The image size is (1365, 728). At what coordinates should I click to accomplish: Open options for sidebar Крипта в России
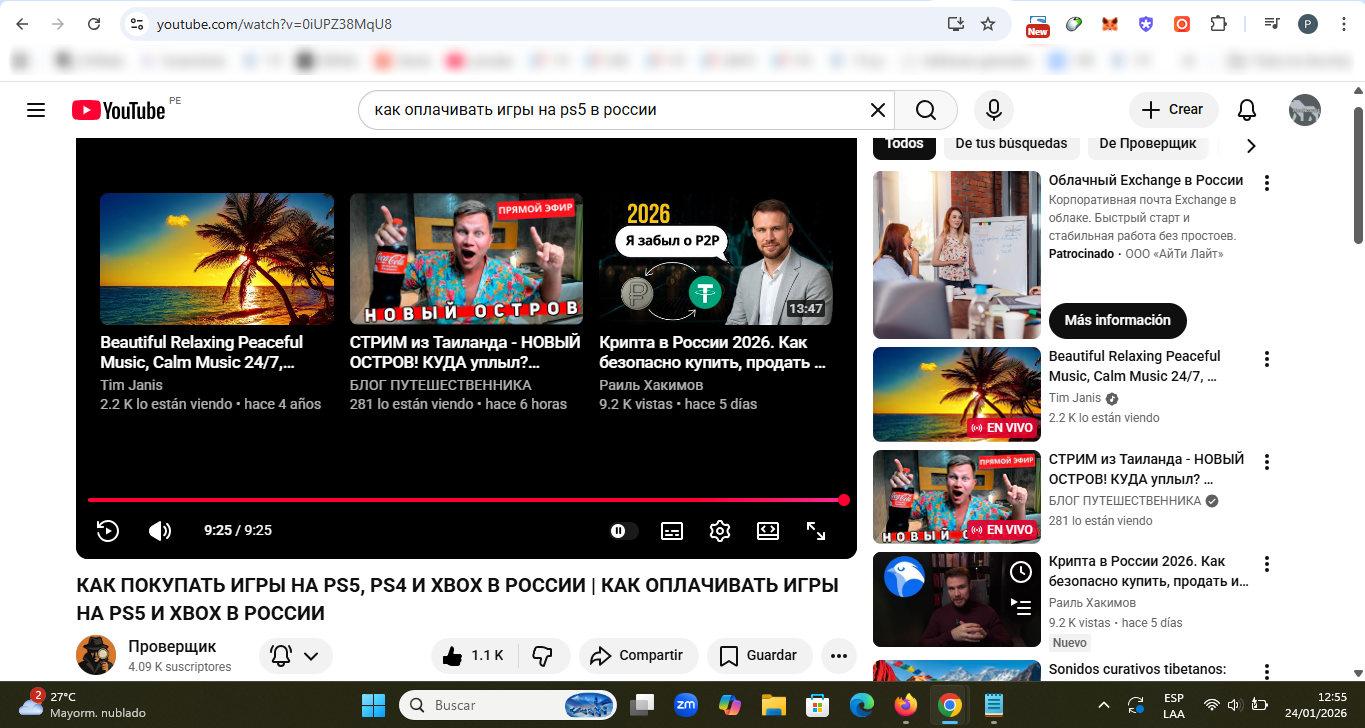coord(1267,564)
